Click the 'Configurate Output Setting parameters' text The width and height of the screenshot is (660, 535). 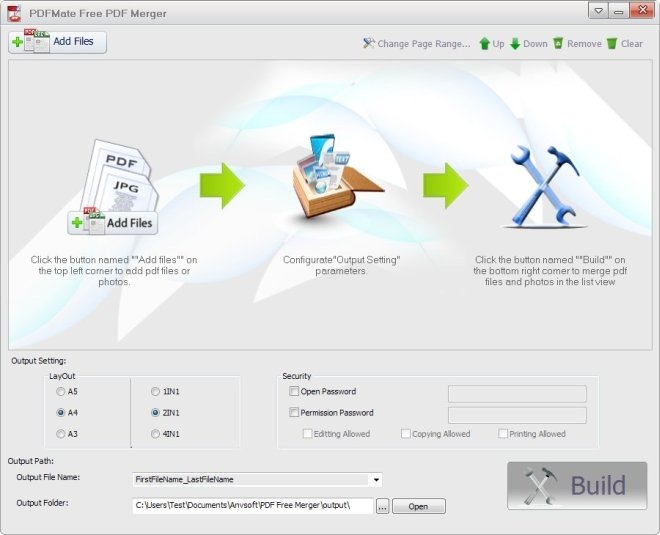point(341,265)
